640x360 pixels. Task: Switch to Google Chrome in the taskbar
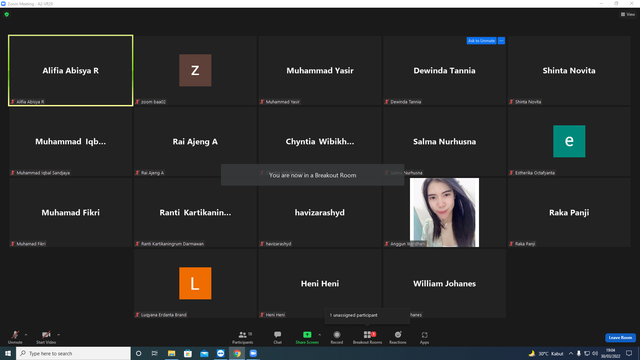coord(237,353)
